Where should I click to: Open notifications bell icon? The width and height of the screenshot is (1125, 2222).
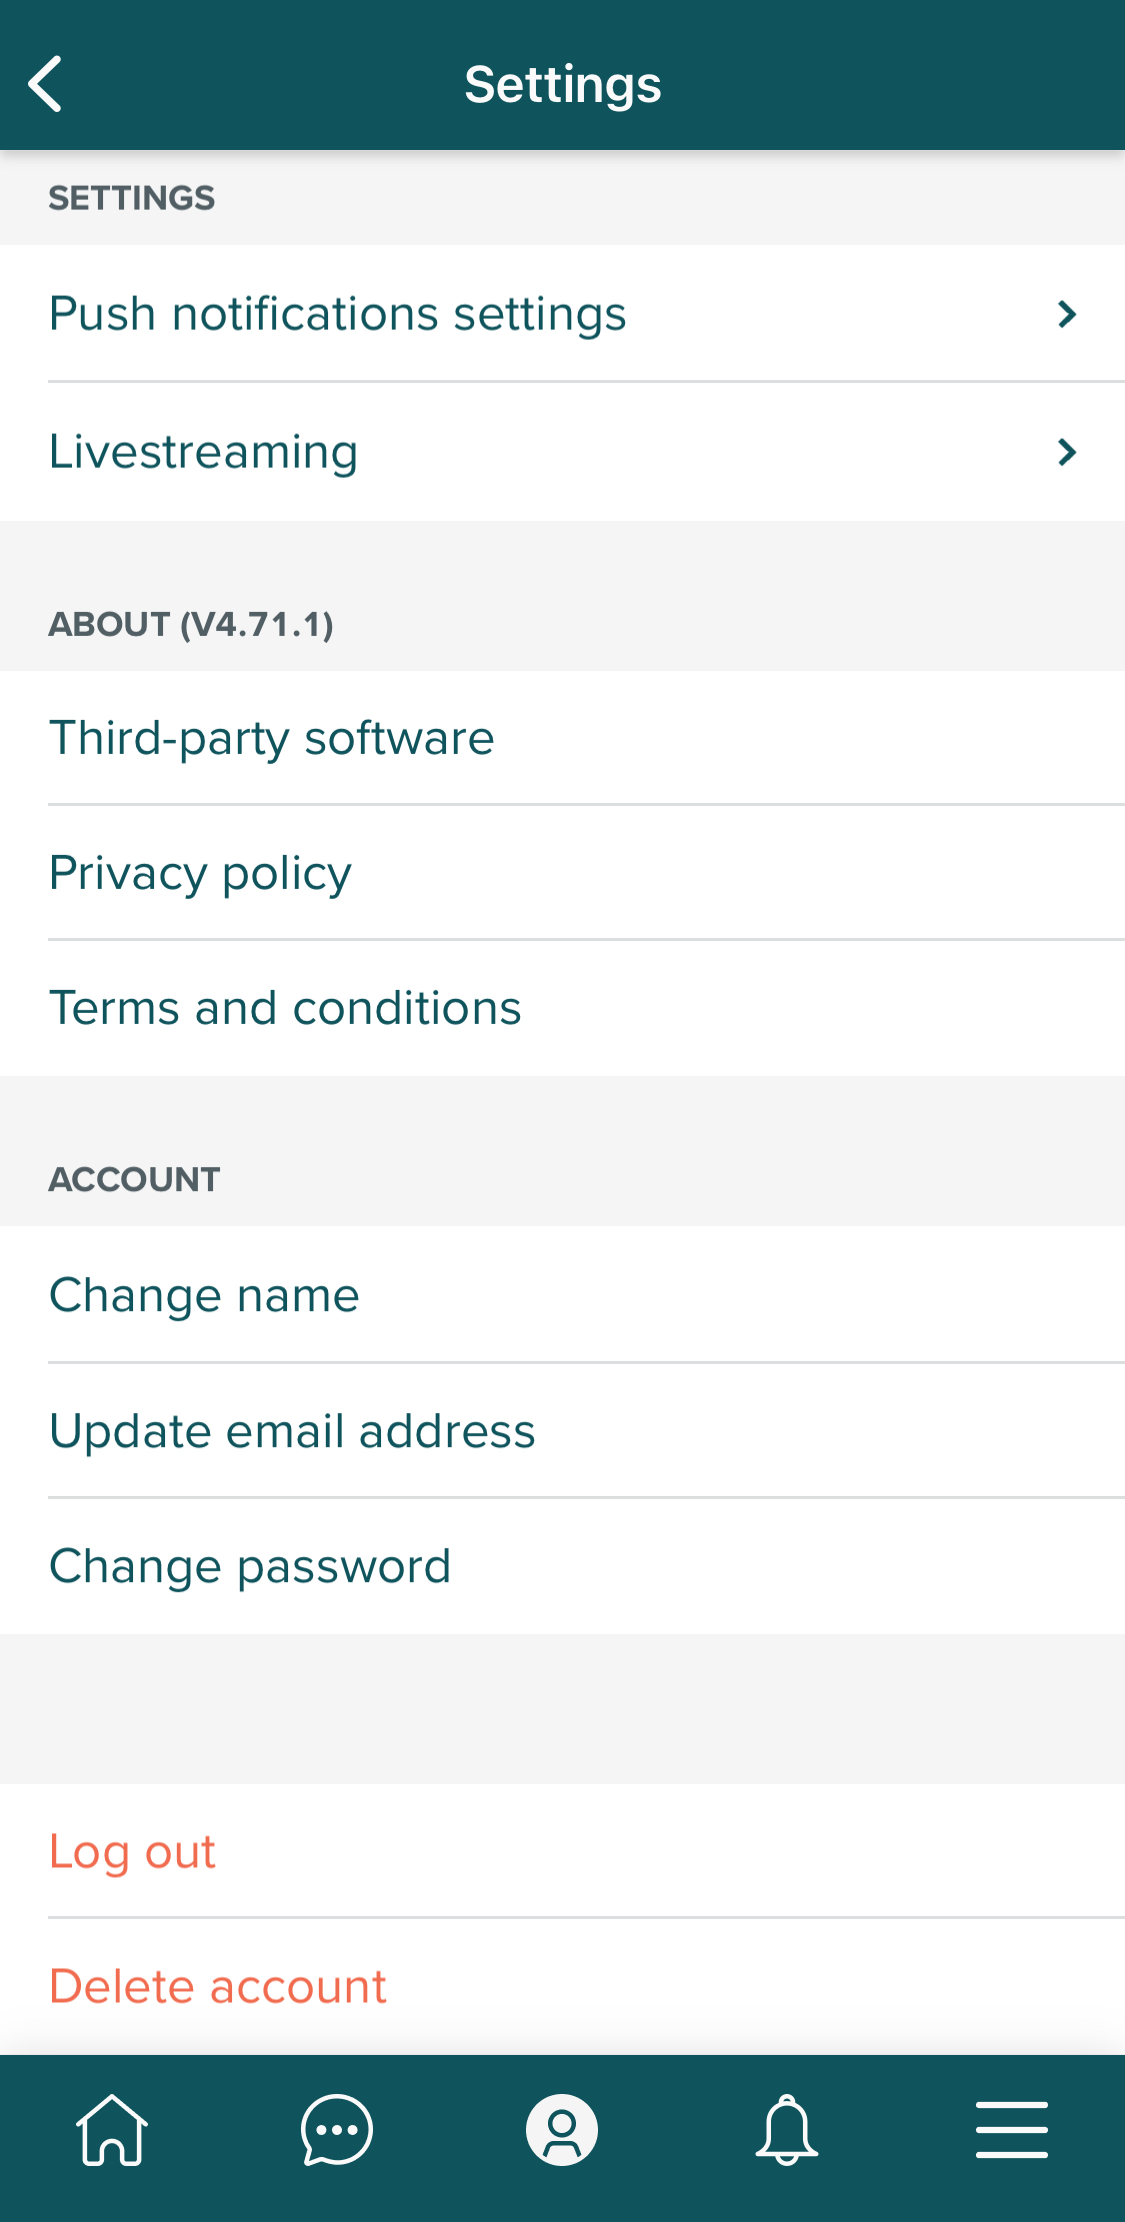(x=787, y=2130)
